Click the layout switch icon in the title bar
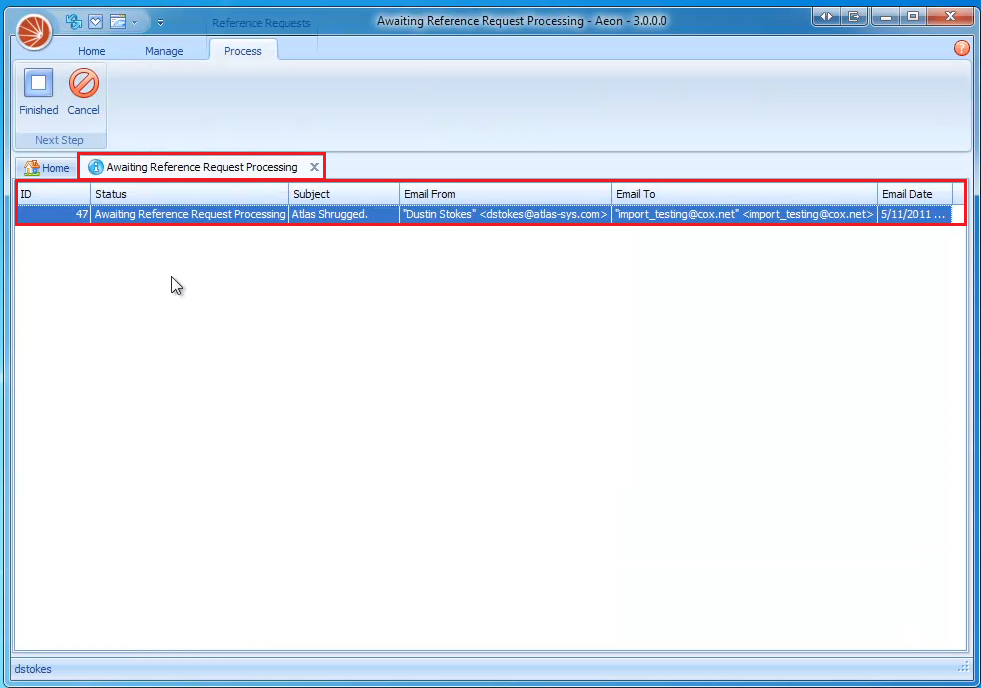Image resolution: width=981 pixels, height=688 pixels. 824,16
